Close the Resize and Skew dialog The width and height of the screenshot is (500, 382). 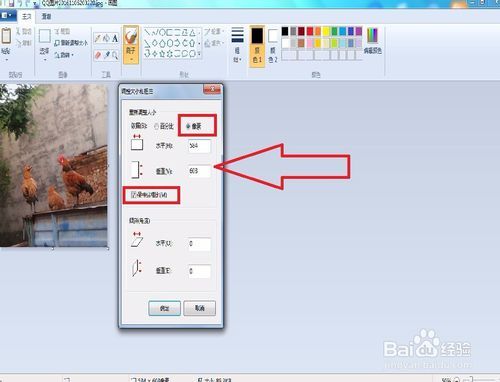point(212,89)
